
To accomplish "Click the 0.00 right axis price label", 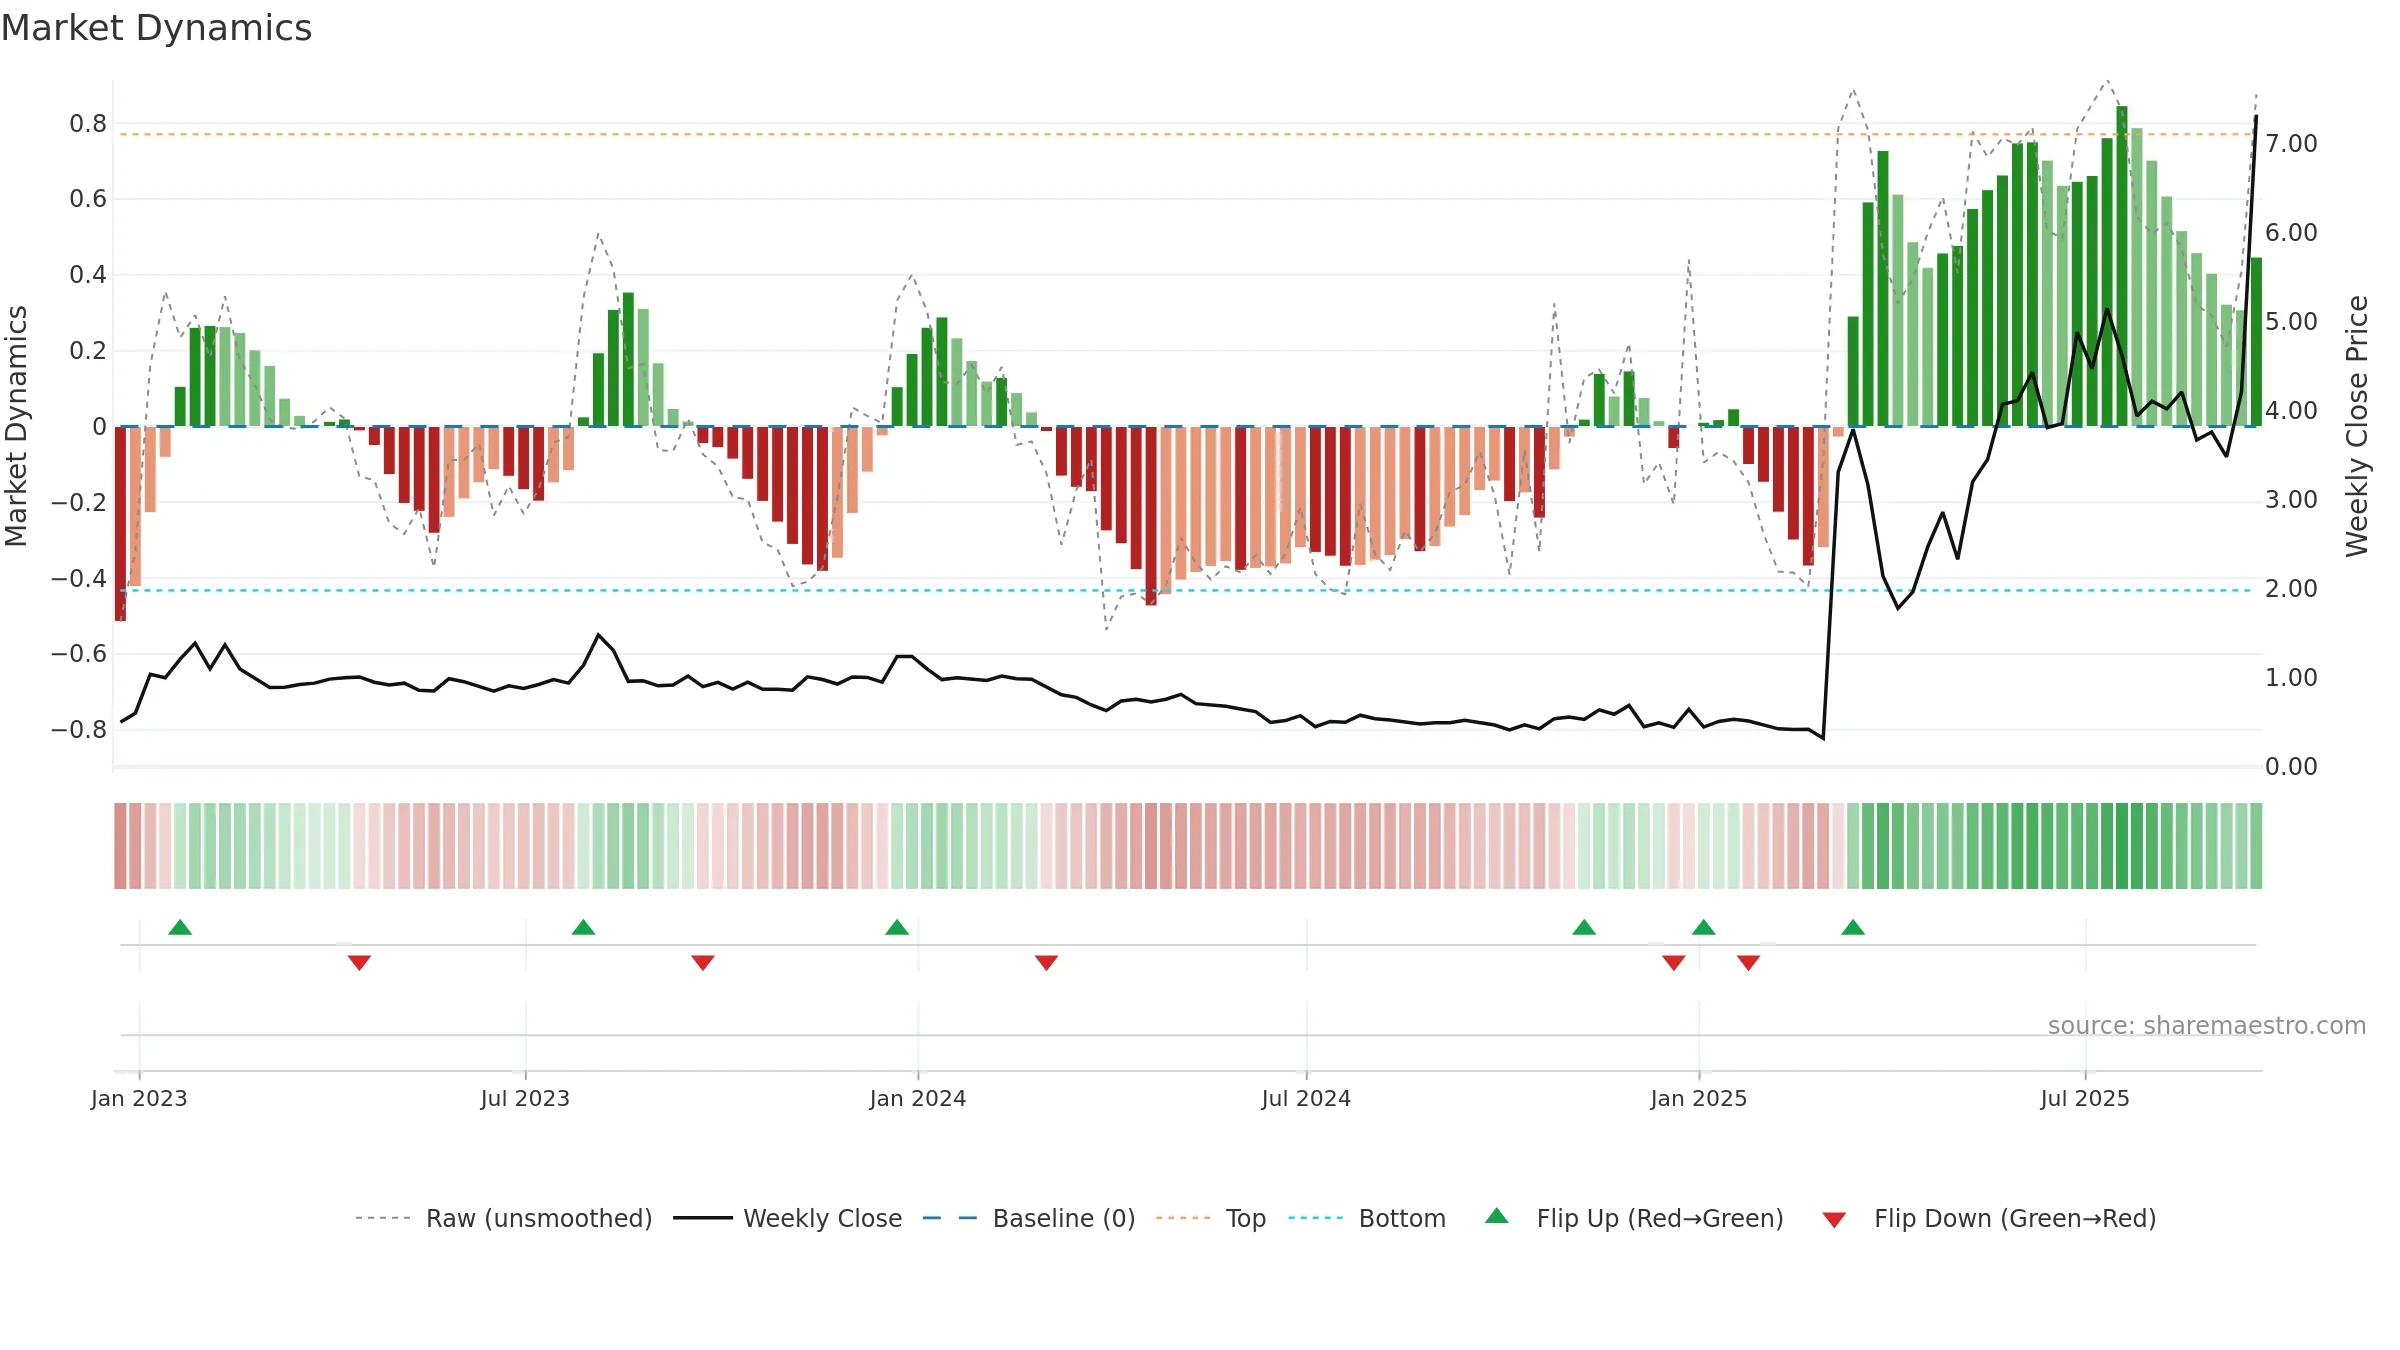I will (2291, 767).
